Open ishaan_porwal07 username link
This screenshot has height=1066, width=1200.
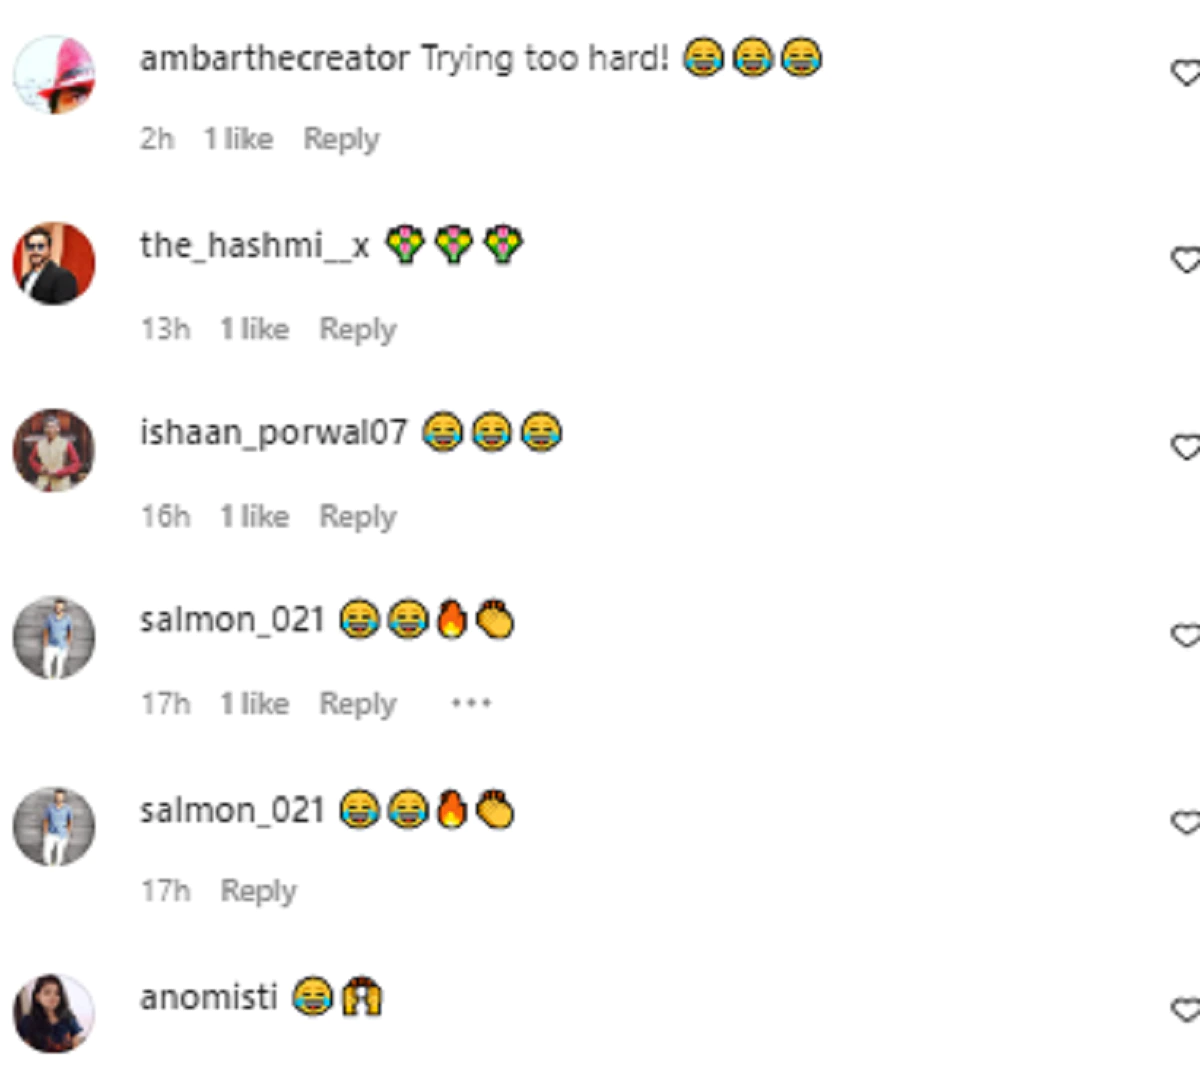[273, 433]
